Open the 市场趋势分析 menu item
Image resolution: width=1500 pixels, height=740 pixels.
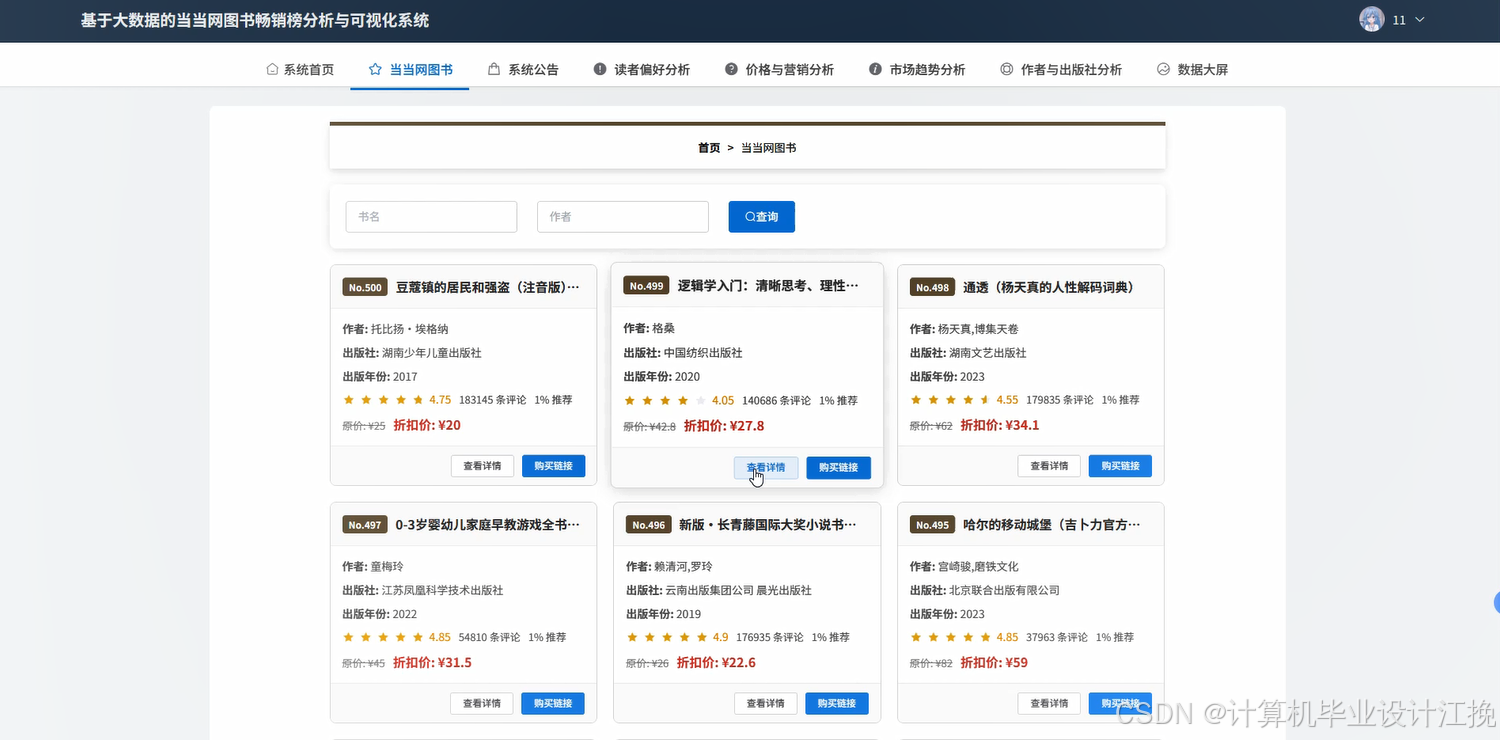(x=917, y=70)
